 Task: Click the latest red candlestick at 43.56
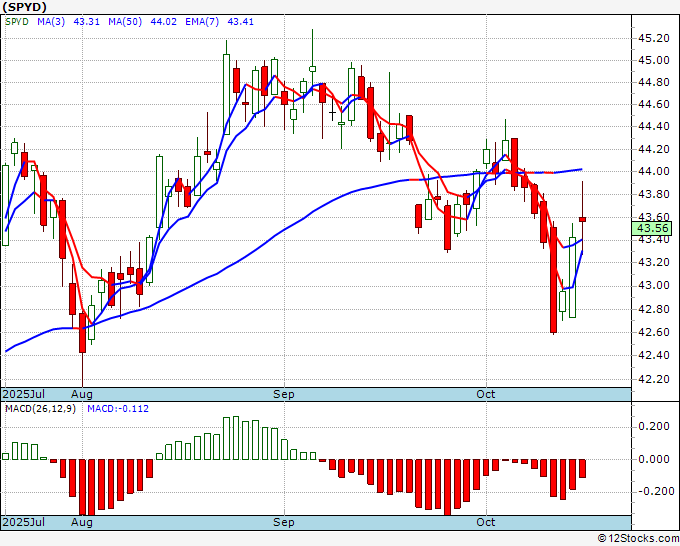(x=582, y=219)
